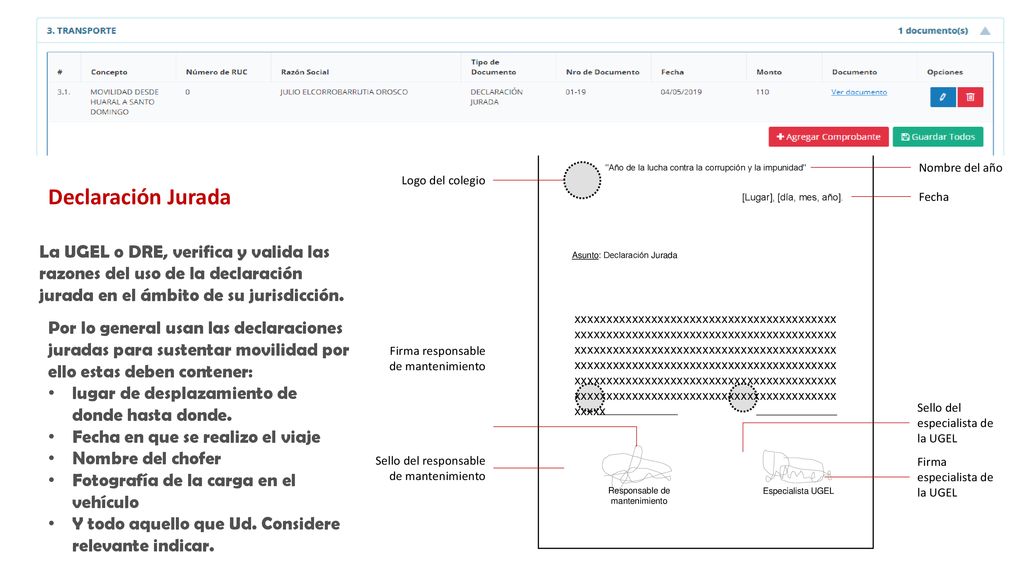Click the 'Razón Social' column header
1024x576 pixels.
(x=305, y=72)
